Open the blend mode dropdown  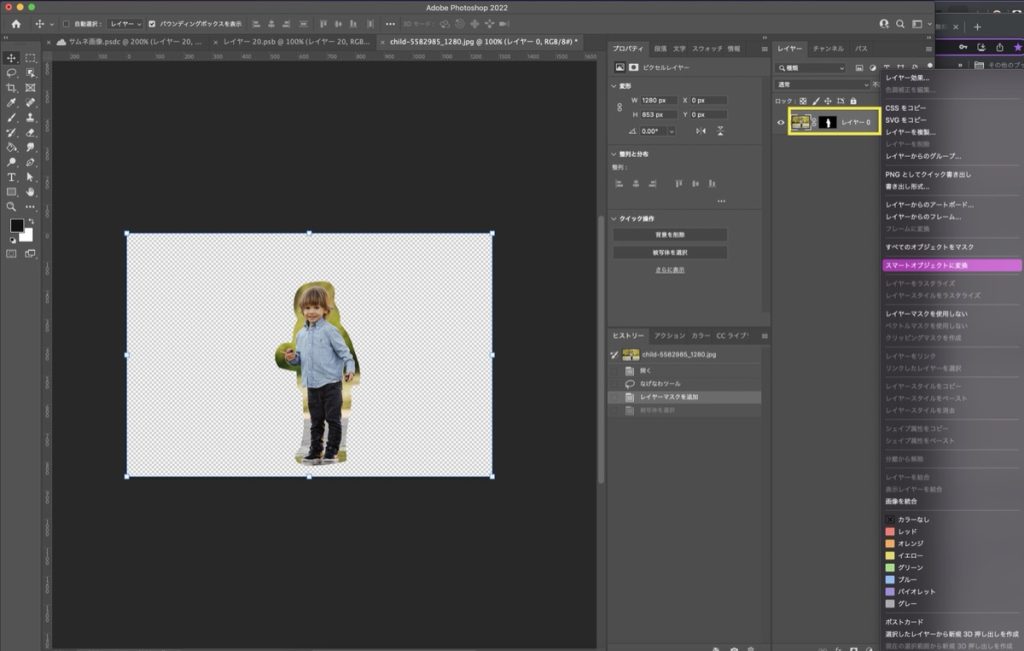pos(823,85)
